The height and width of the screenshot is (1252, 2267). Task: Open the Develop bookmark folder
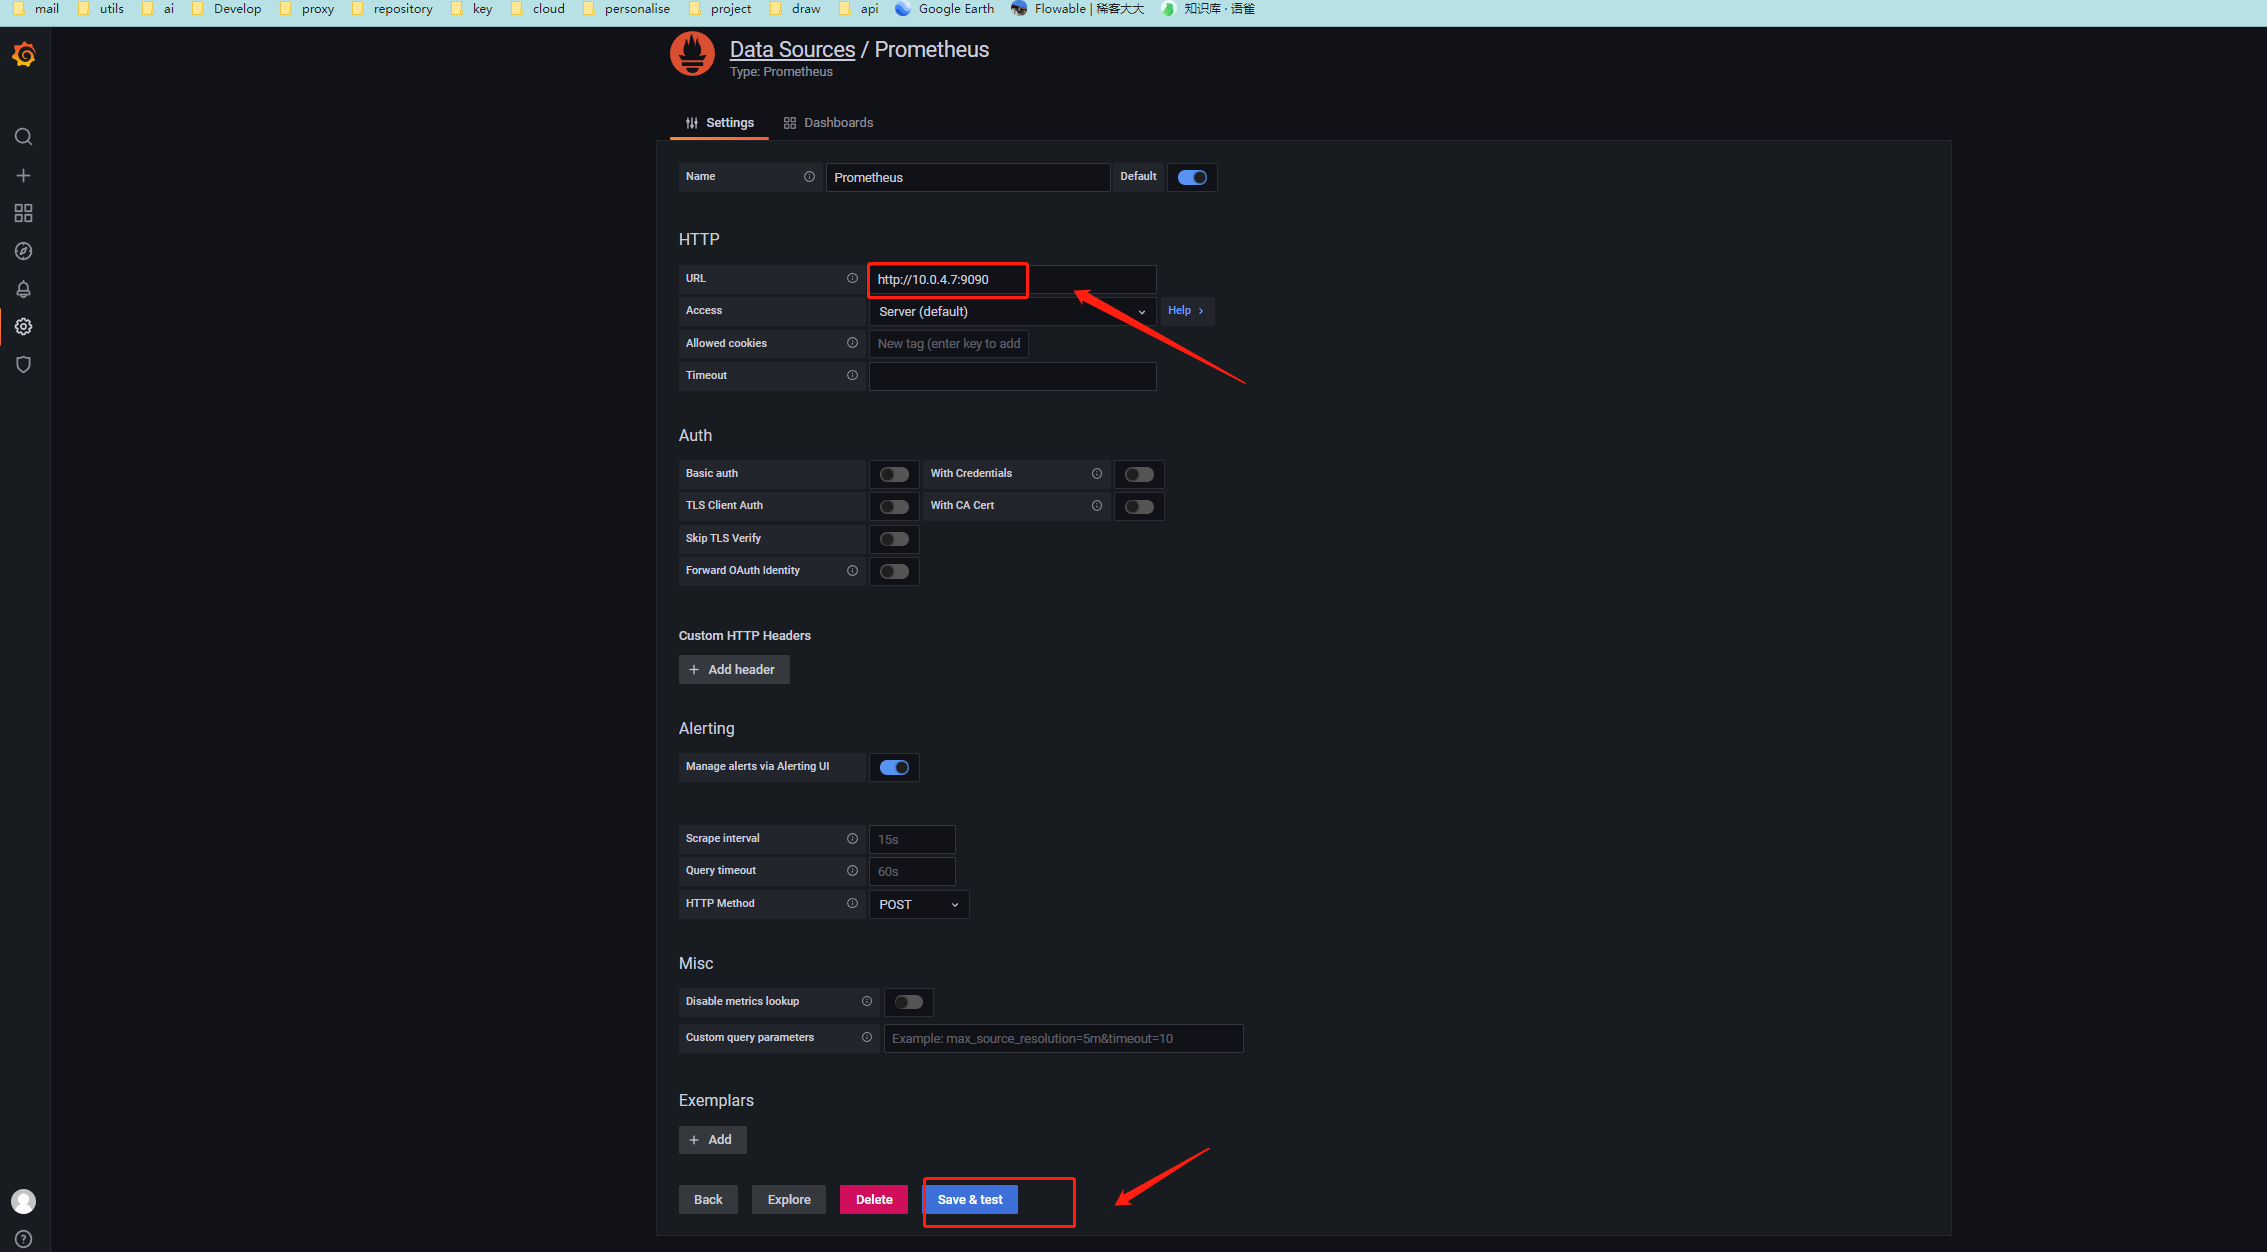click(x=227, y=9)
